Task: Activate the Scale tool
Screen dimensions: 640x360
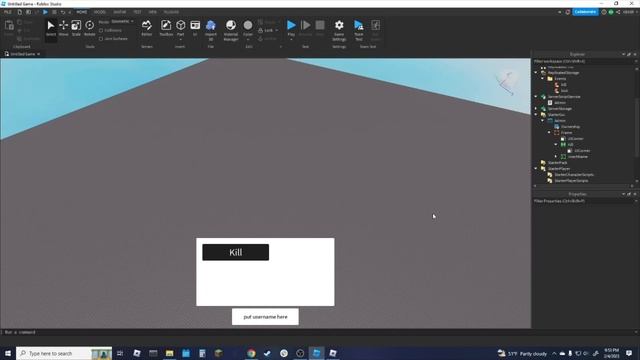Action: 76,29
